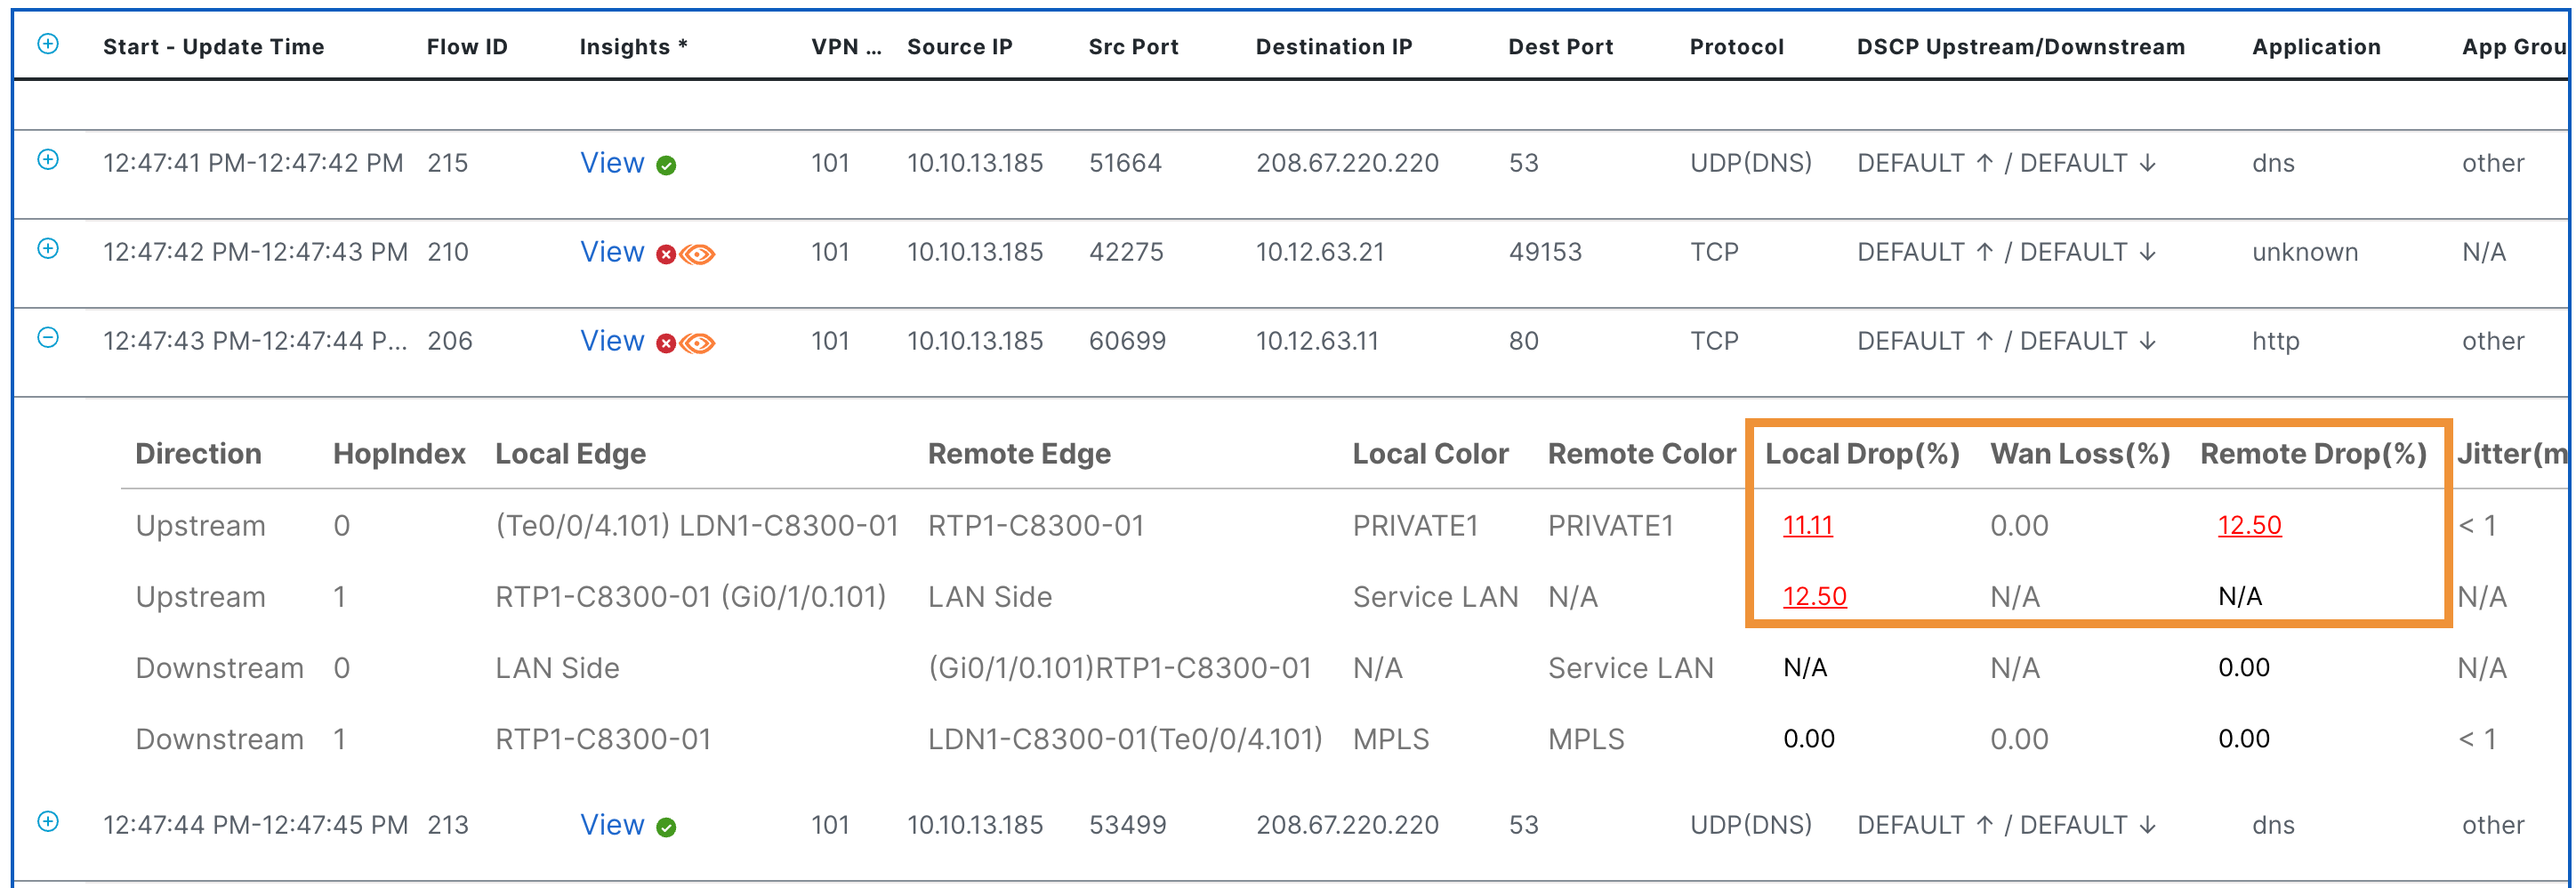Select the MPLS local color cell
The width and height of the screenshot is (2576, 888).
click(x=1391, y=739)
